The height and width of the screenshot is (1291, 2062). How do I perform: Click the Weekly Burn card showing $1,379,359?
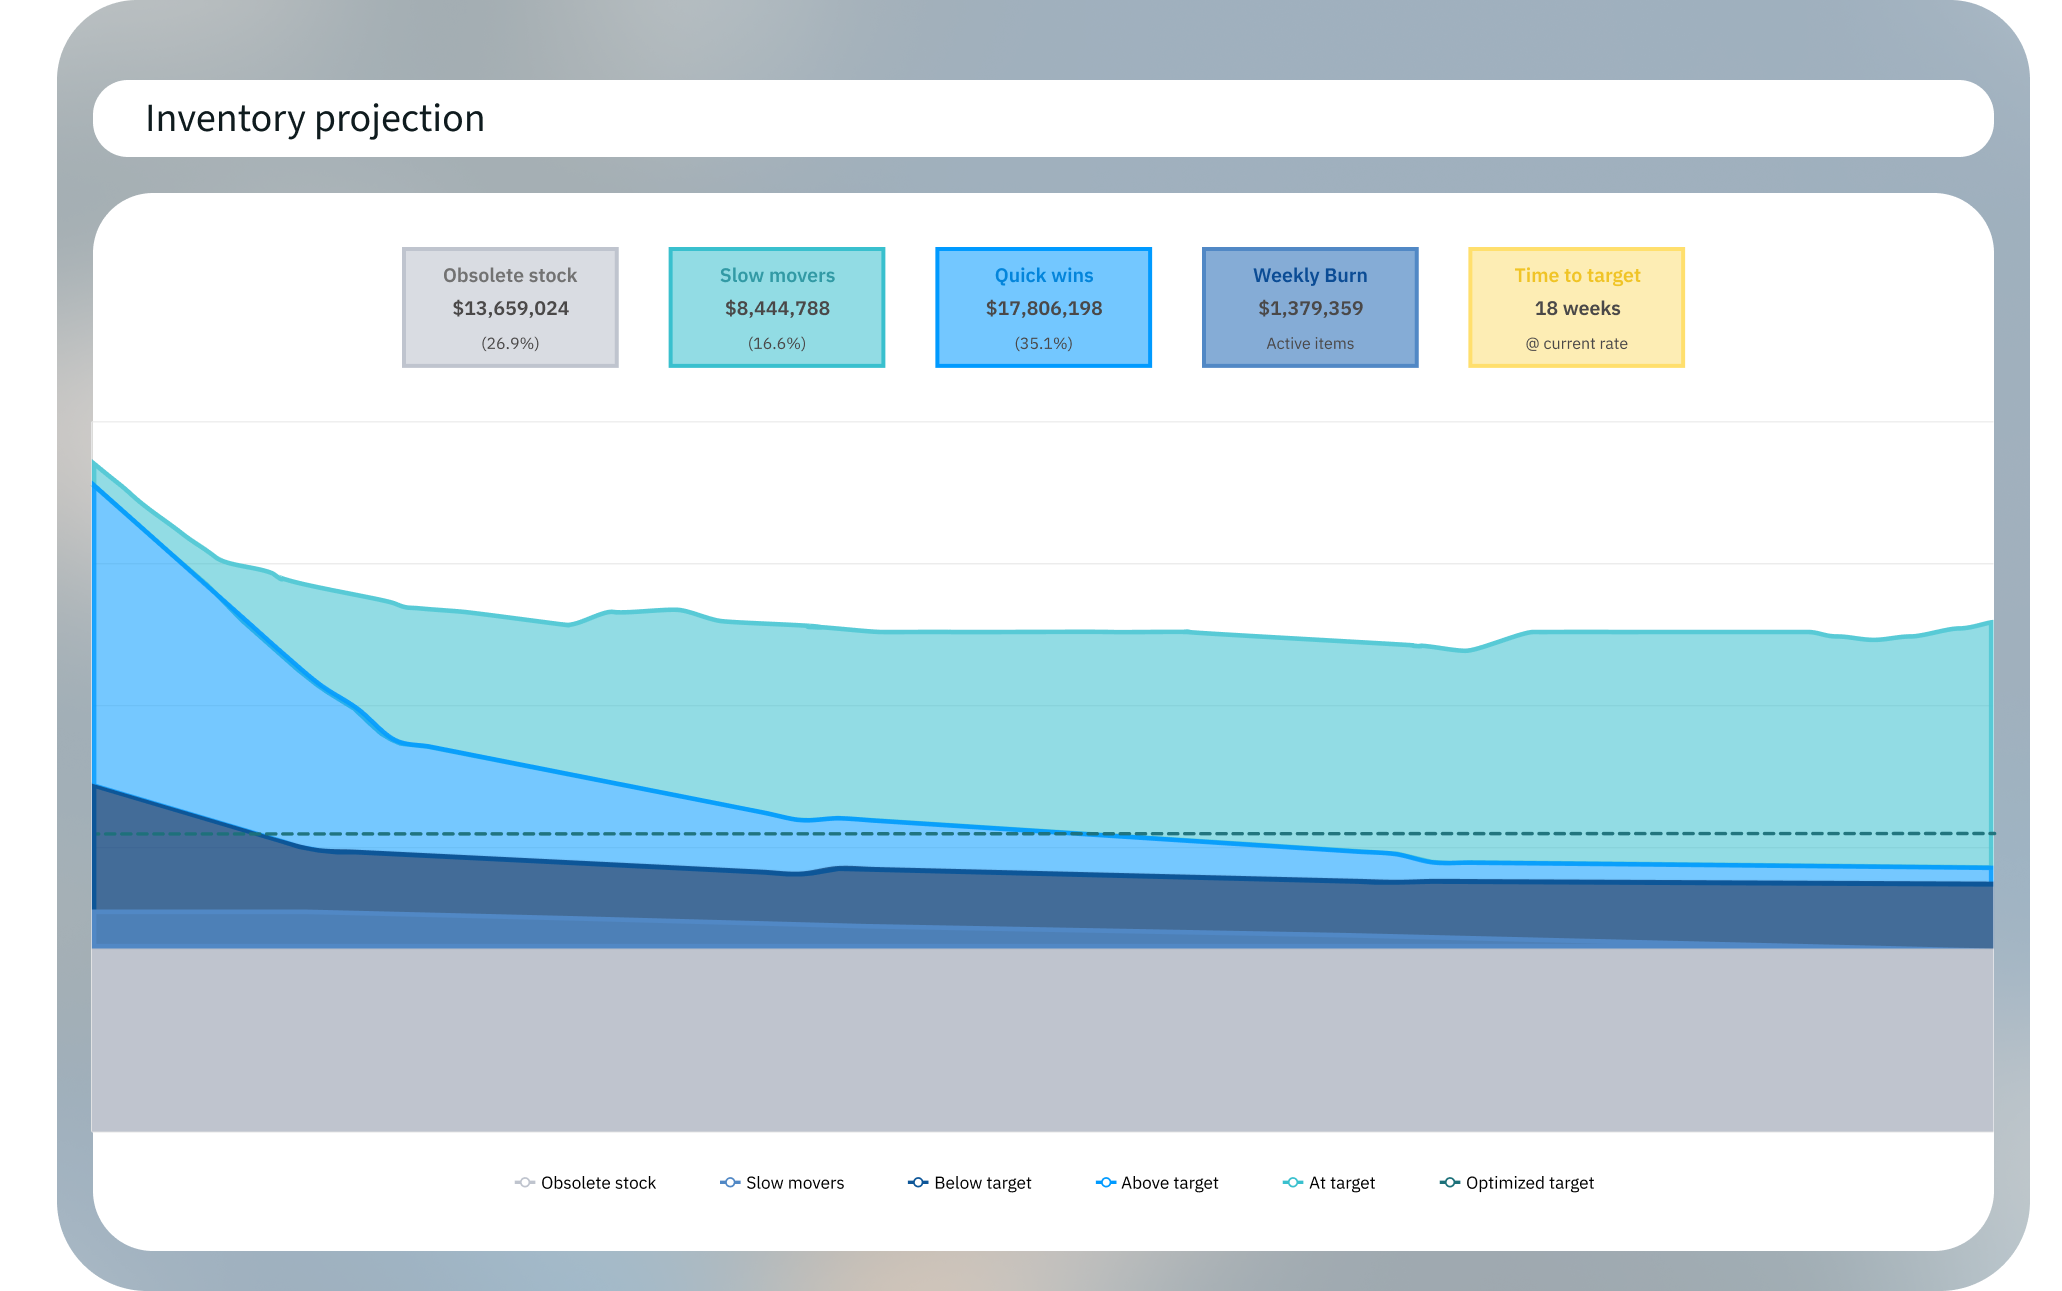(1310, 307)
